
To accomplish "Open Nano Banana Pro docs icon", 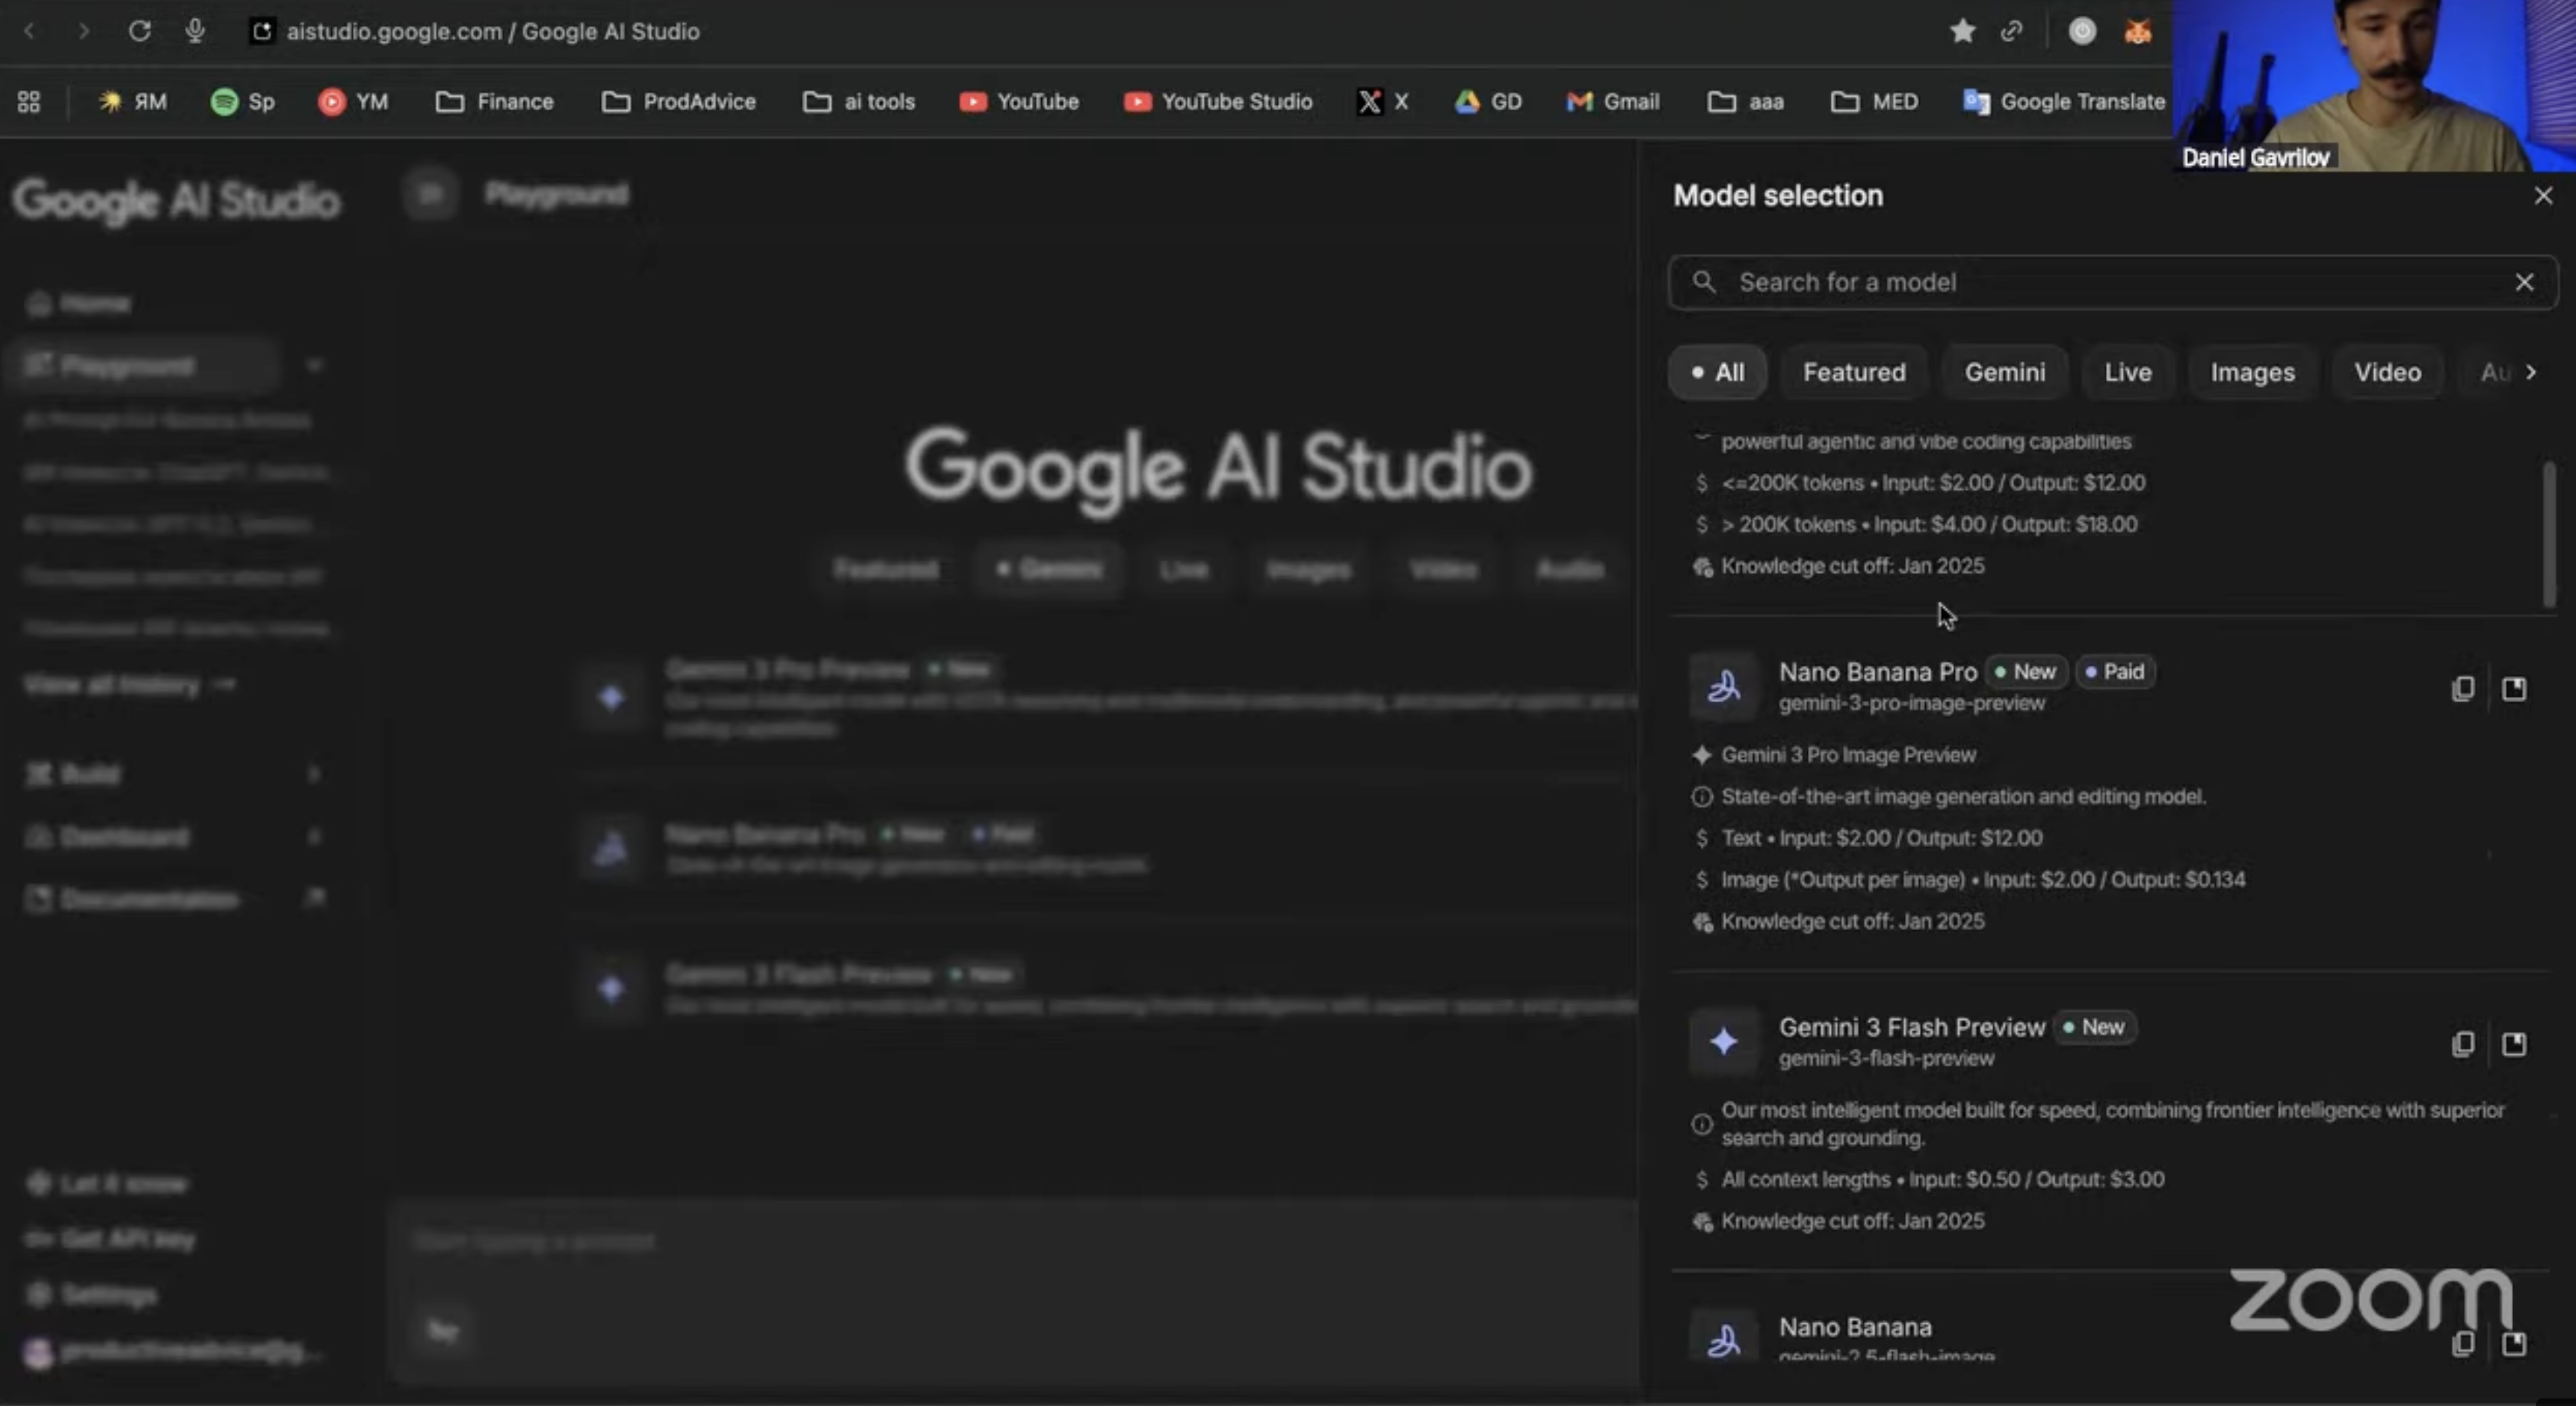I will 2513,689.
